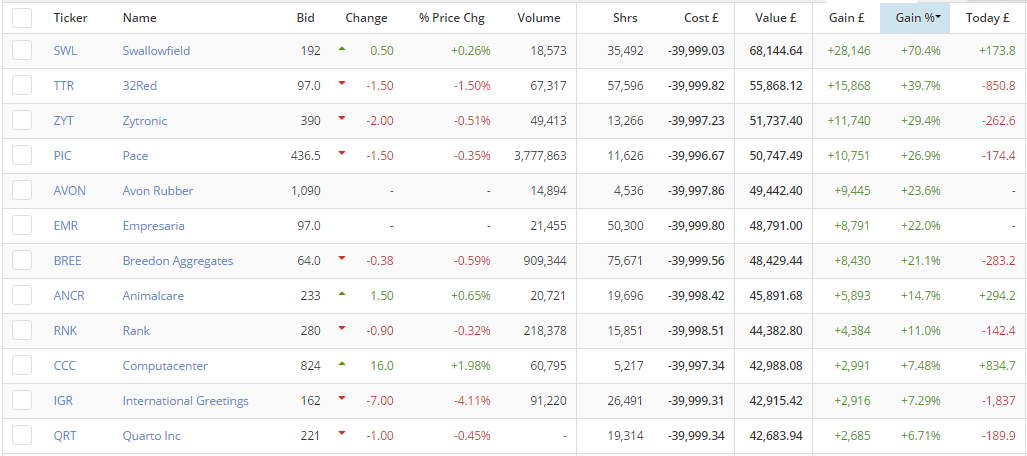Screen dimensions: 1027x456
Task: Open the RNK ticker link
Action: (x=65, y=331)
